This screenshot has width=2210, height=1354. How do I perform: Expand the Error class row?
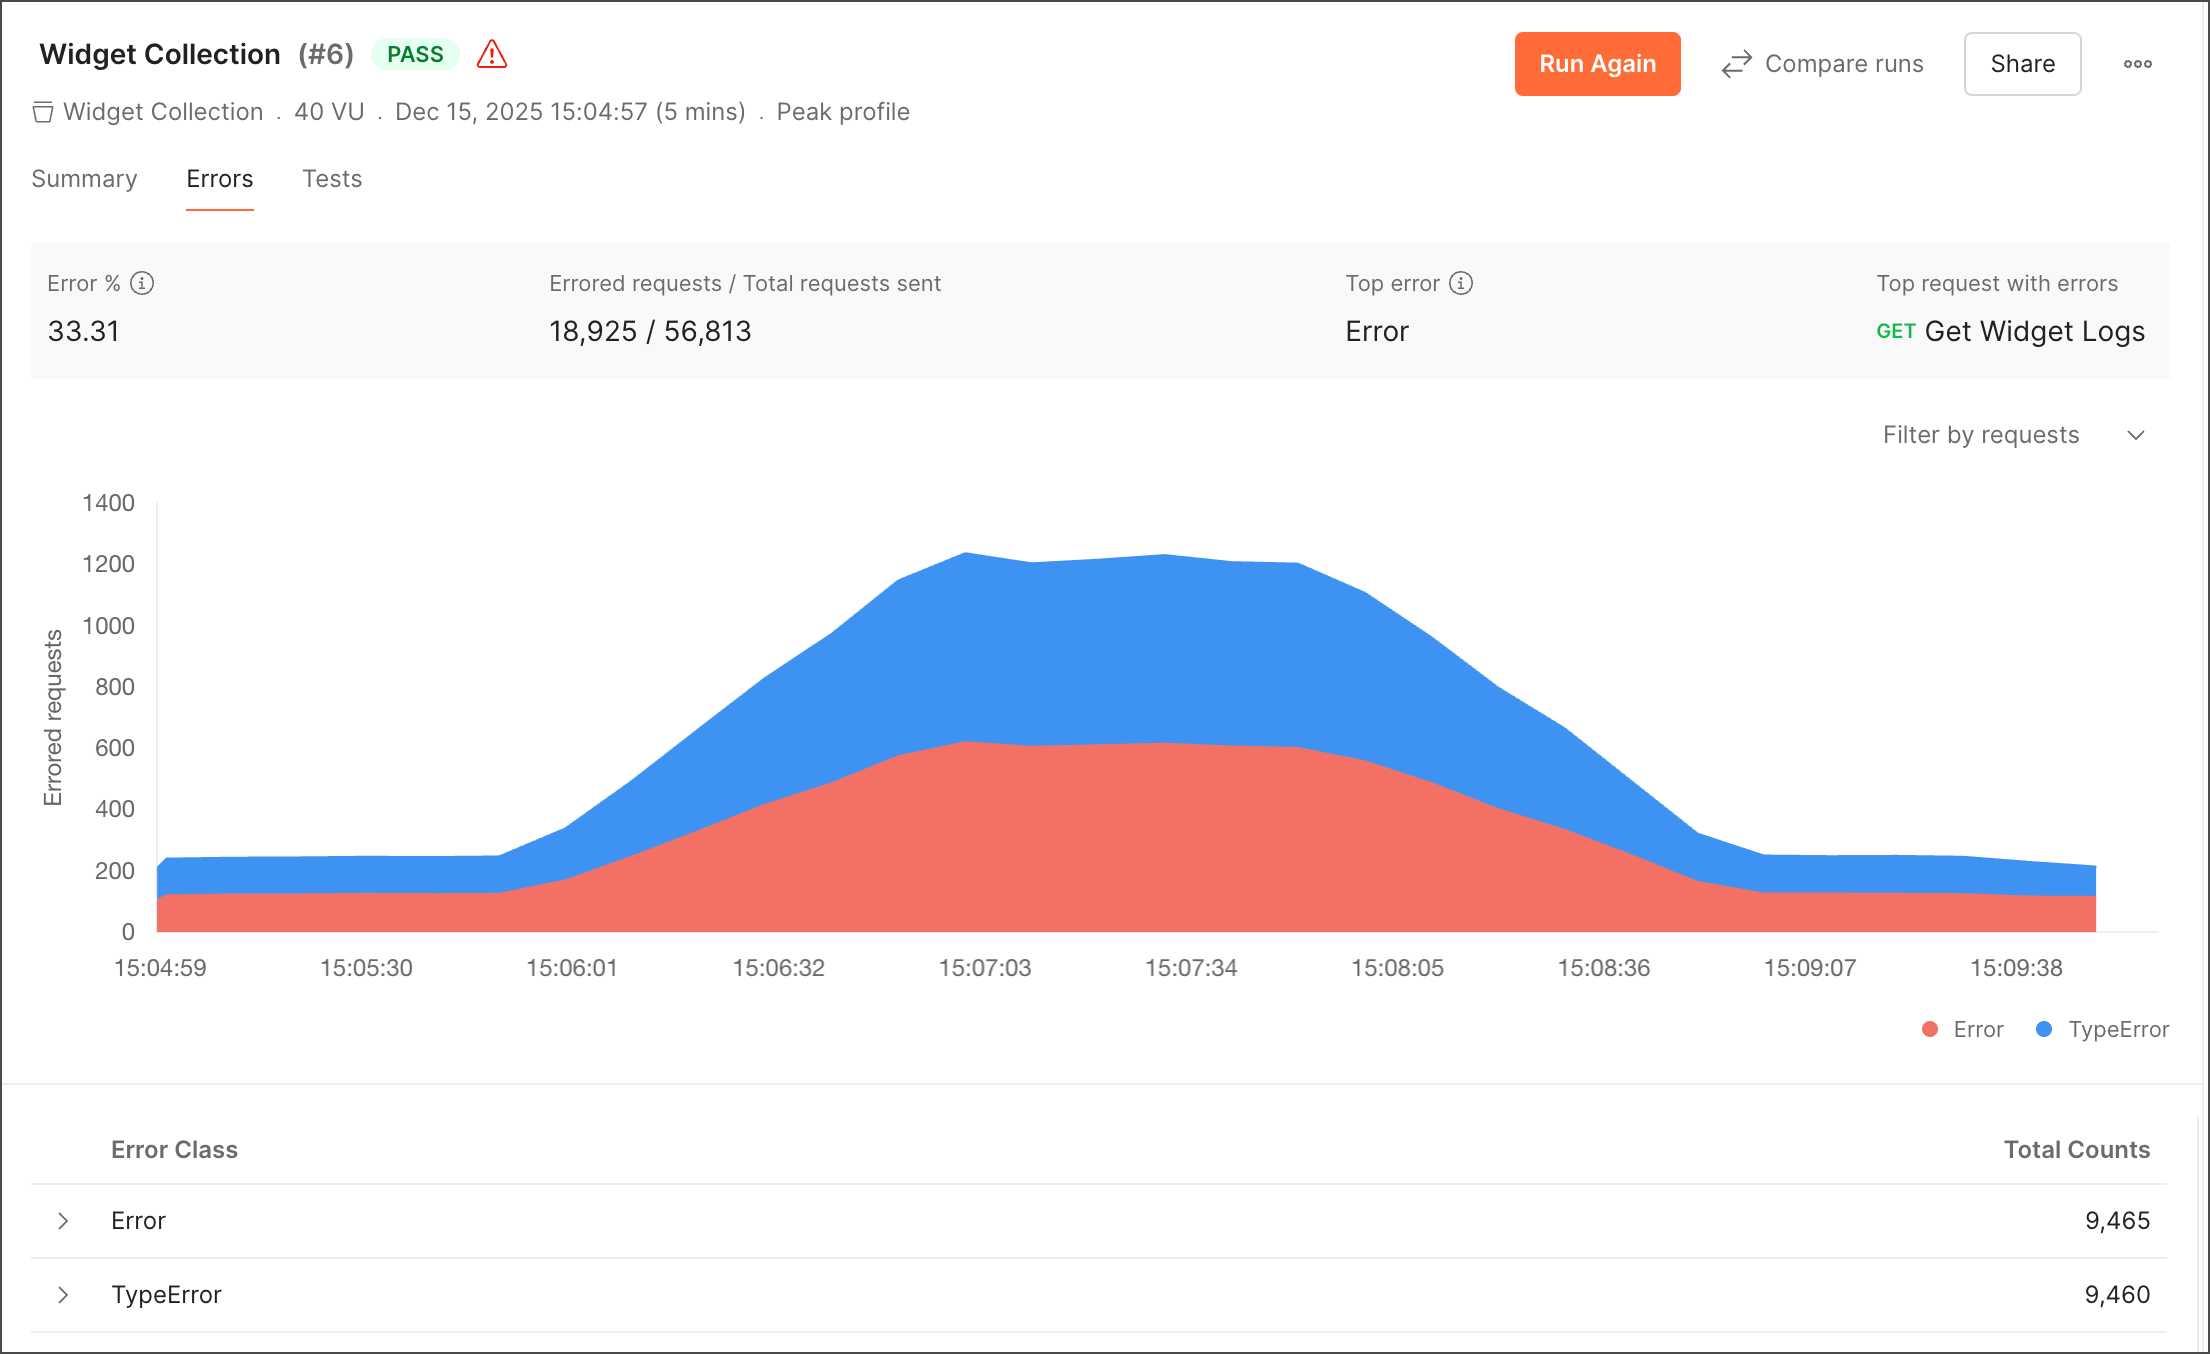(x=63, y=1221)
